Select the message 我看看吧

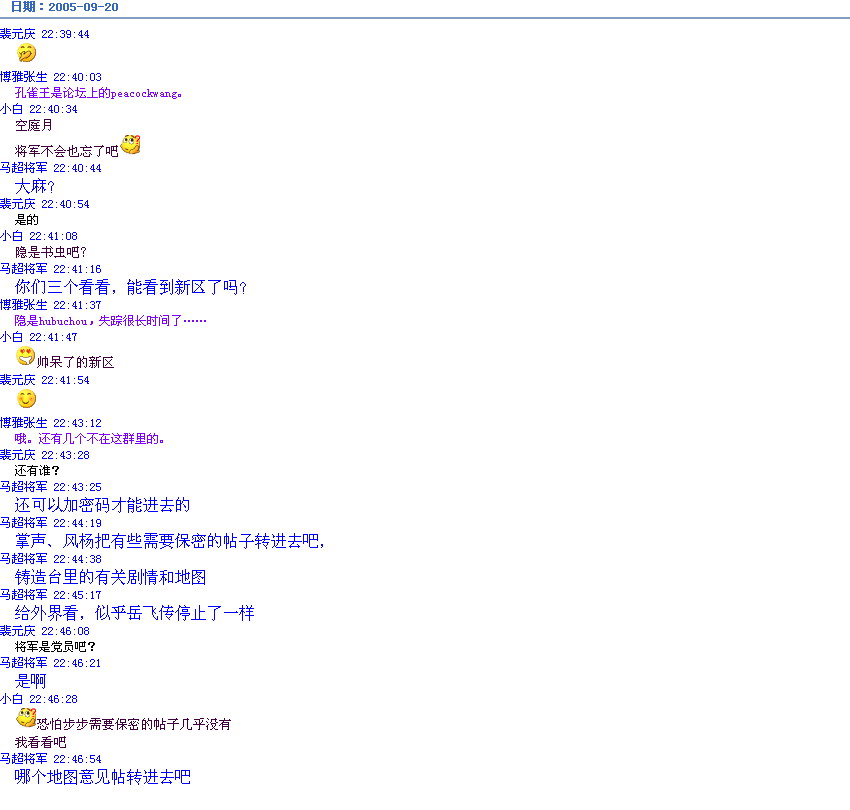(x=41, y=742)
